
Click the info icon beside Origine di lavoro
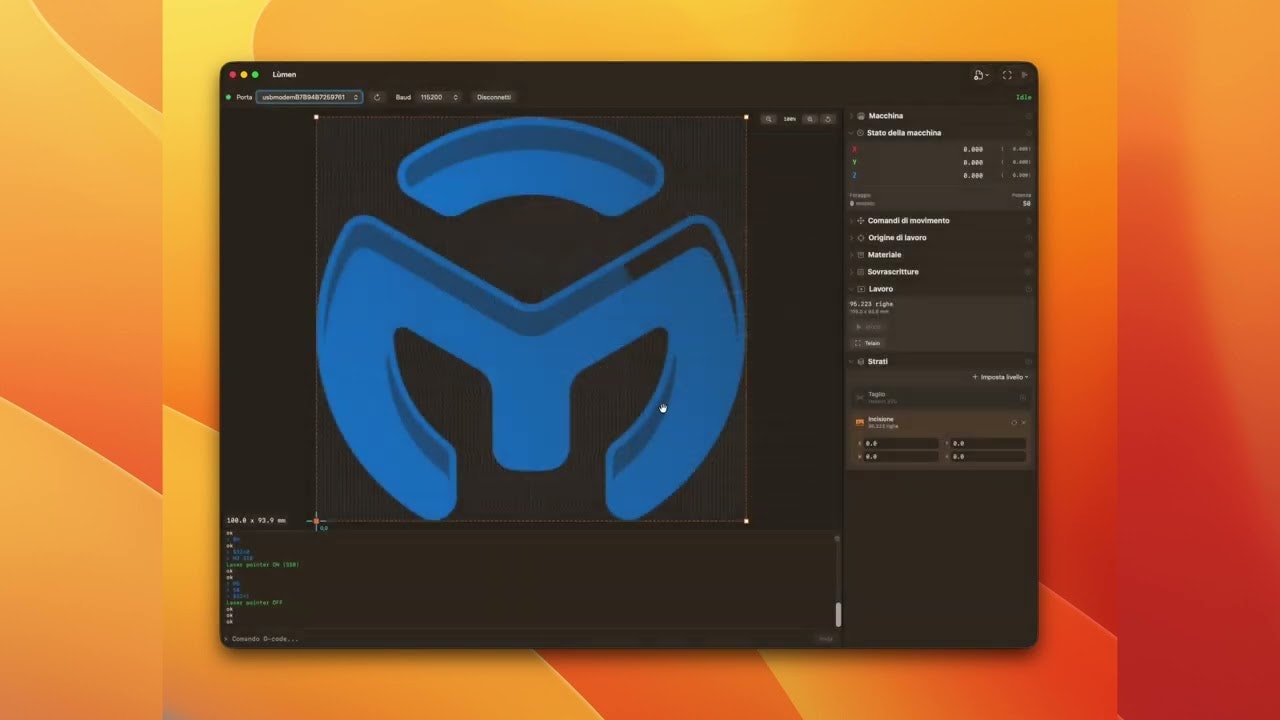1028,238
